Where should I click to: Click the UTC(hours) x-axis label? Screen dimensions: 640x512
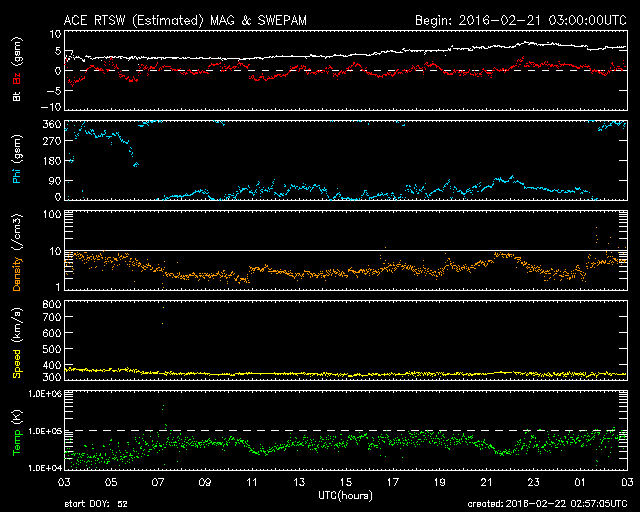pos(346,495)
